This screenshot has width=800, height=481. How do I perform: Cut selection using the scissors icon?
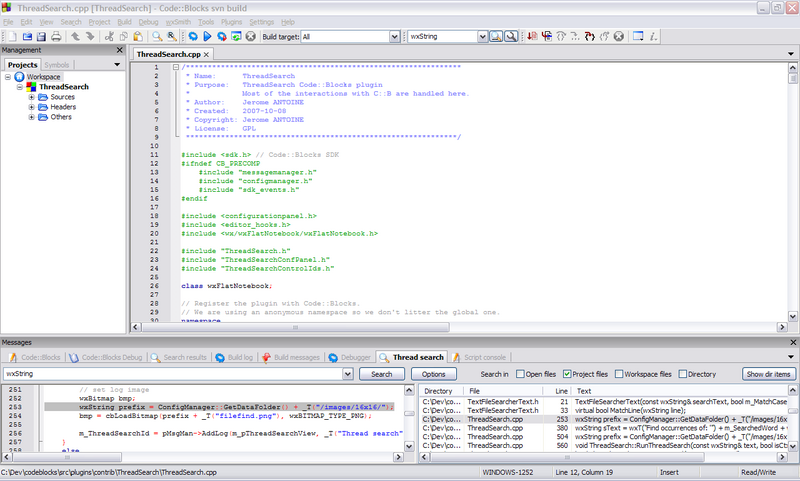(109, 36)
